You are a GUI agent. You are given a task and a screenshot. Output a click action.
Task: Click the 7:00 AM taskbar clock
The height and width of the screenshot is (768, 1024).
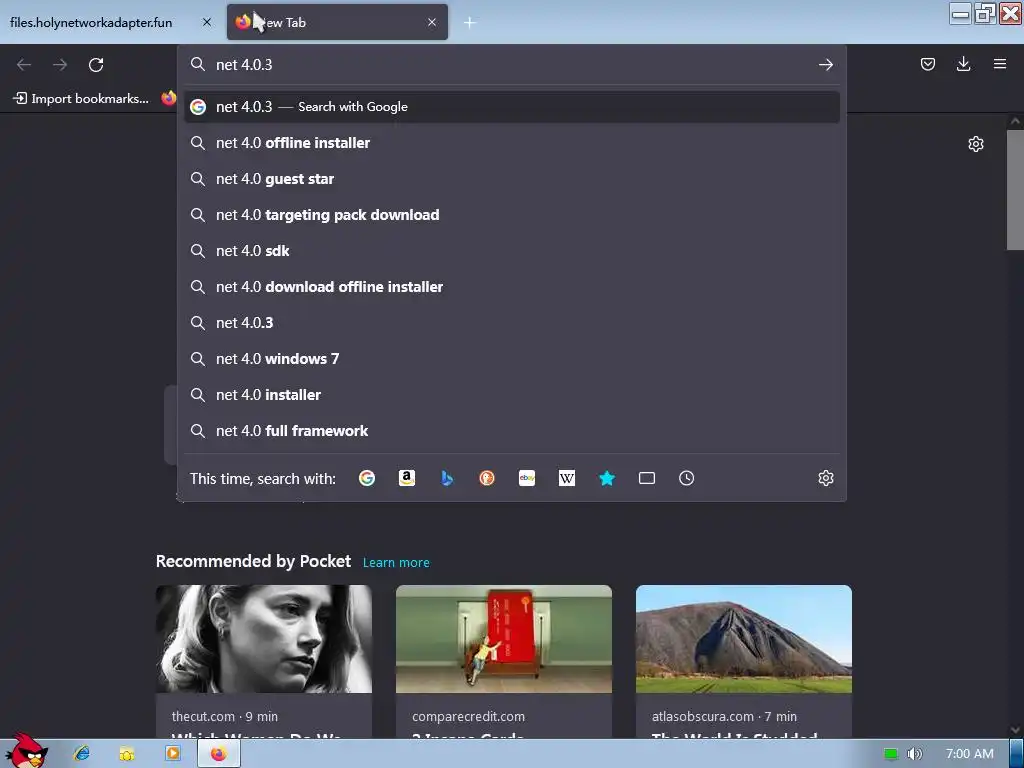pyautogui.click(x=970, y=754)
